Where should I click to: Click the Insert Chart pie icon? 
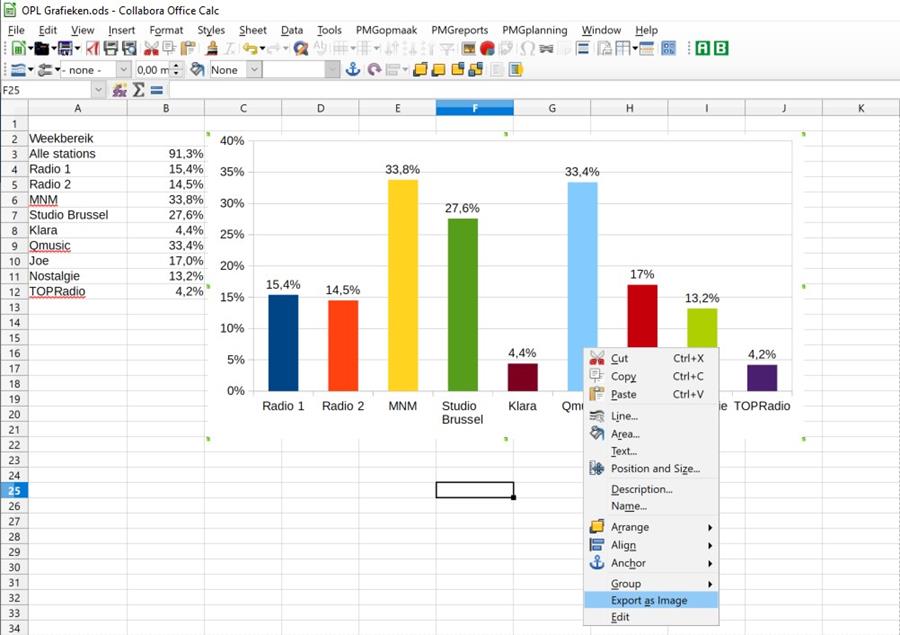487,48
